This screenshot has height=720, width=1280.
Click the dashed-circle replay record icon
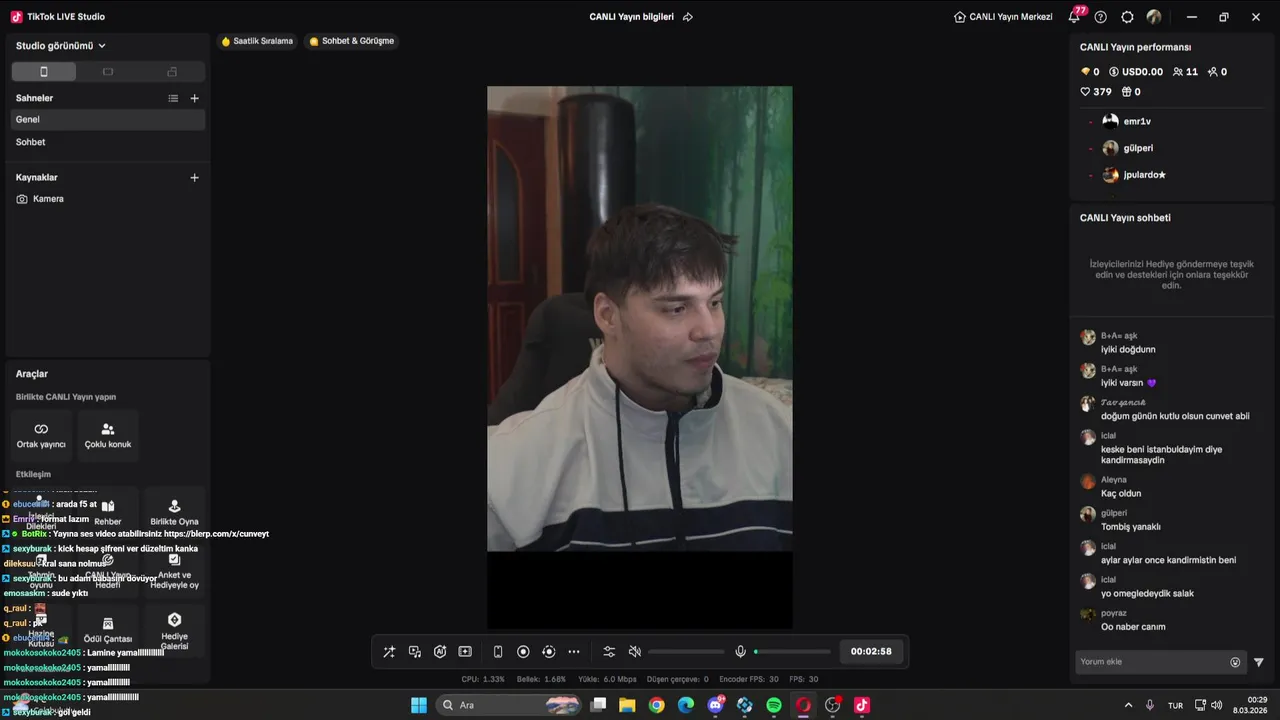tap(548, 652)
